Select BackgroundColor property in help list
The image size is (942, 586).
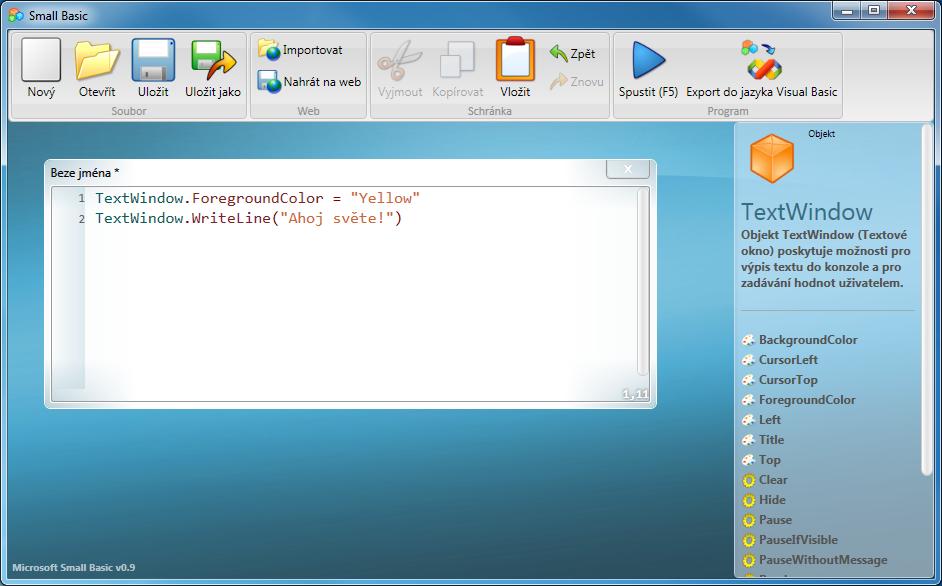pyautogui.click(x=808, y=340)
